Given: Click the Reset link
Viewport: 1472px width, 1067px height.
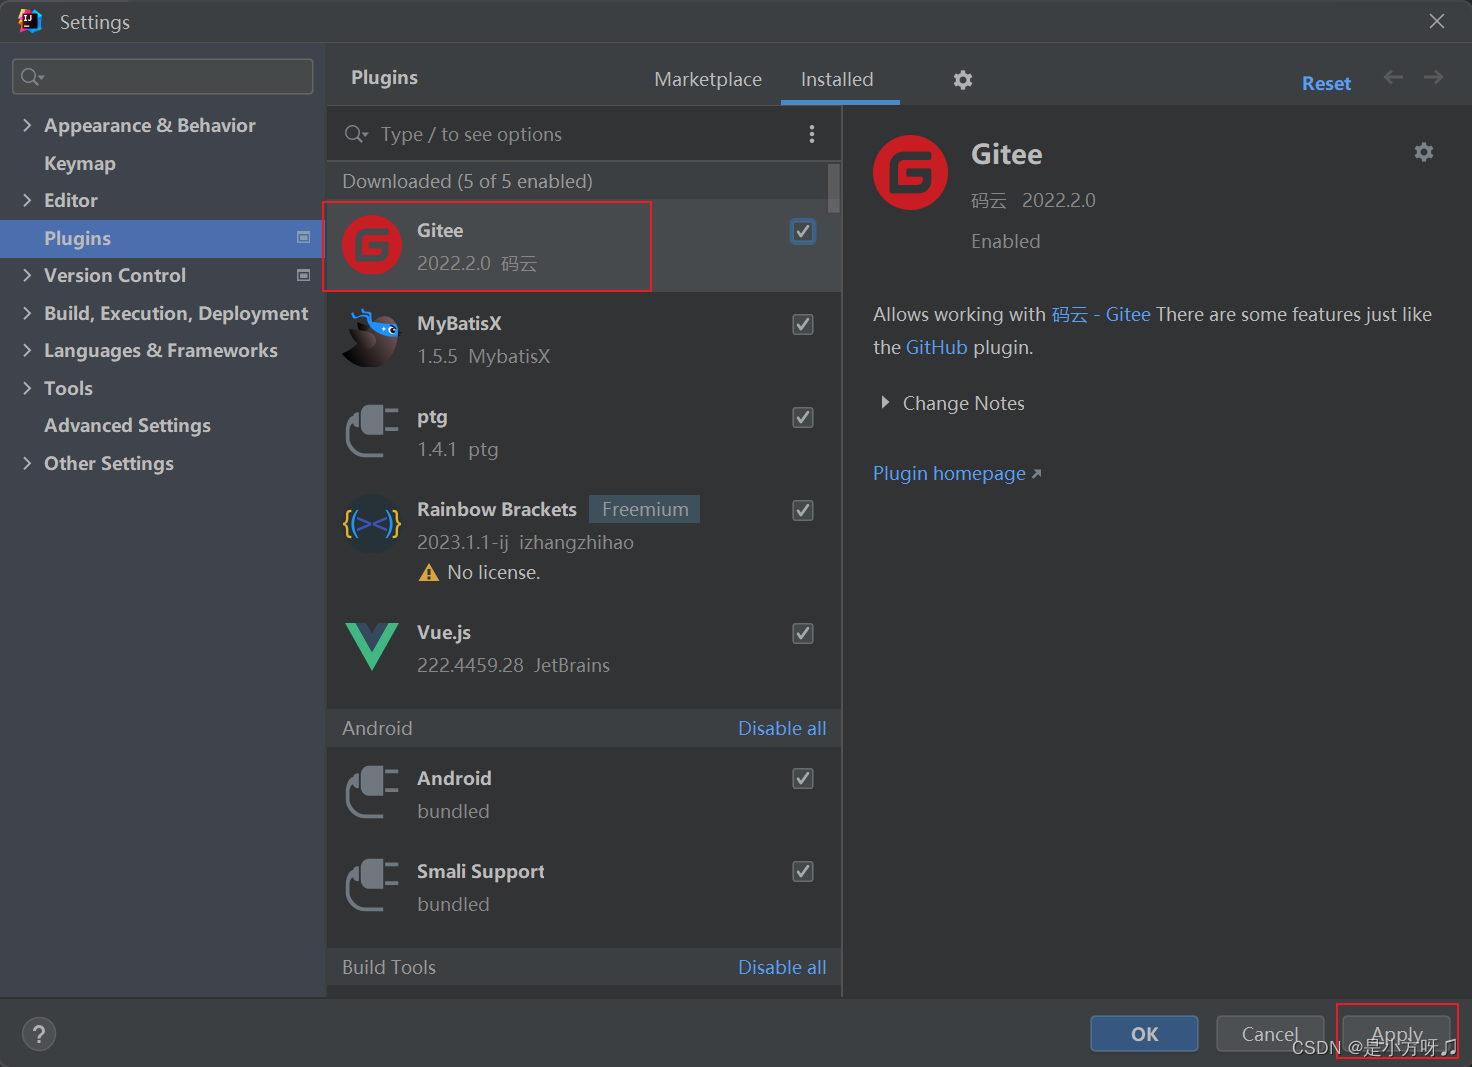Looking at the screenshot, I should pos(1326,84).
